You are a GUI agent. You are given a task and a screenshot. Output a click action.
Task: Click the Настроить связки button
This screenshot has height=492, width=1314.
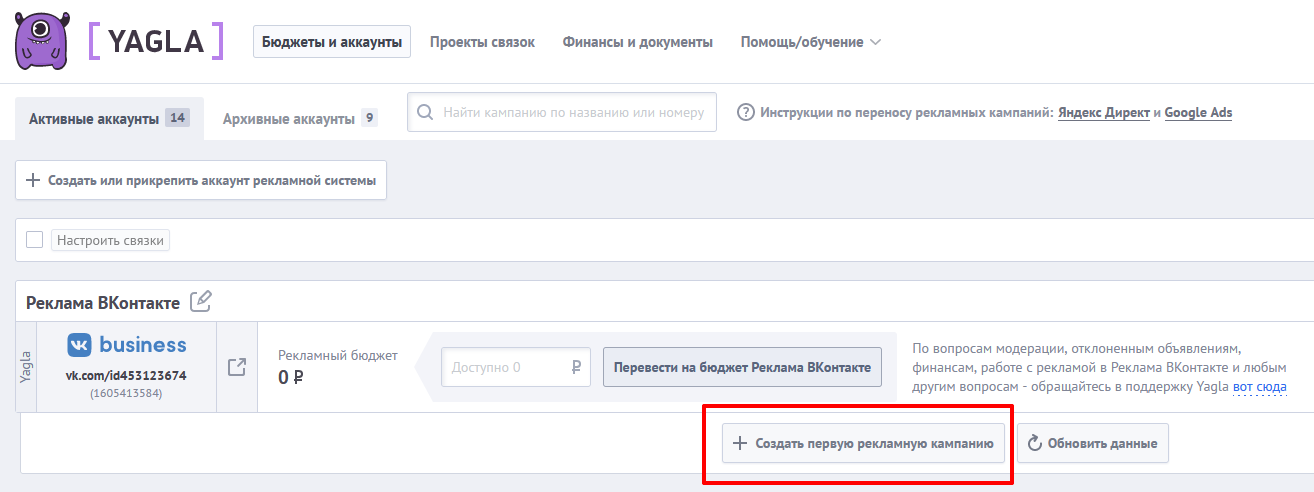coord(110,240)
